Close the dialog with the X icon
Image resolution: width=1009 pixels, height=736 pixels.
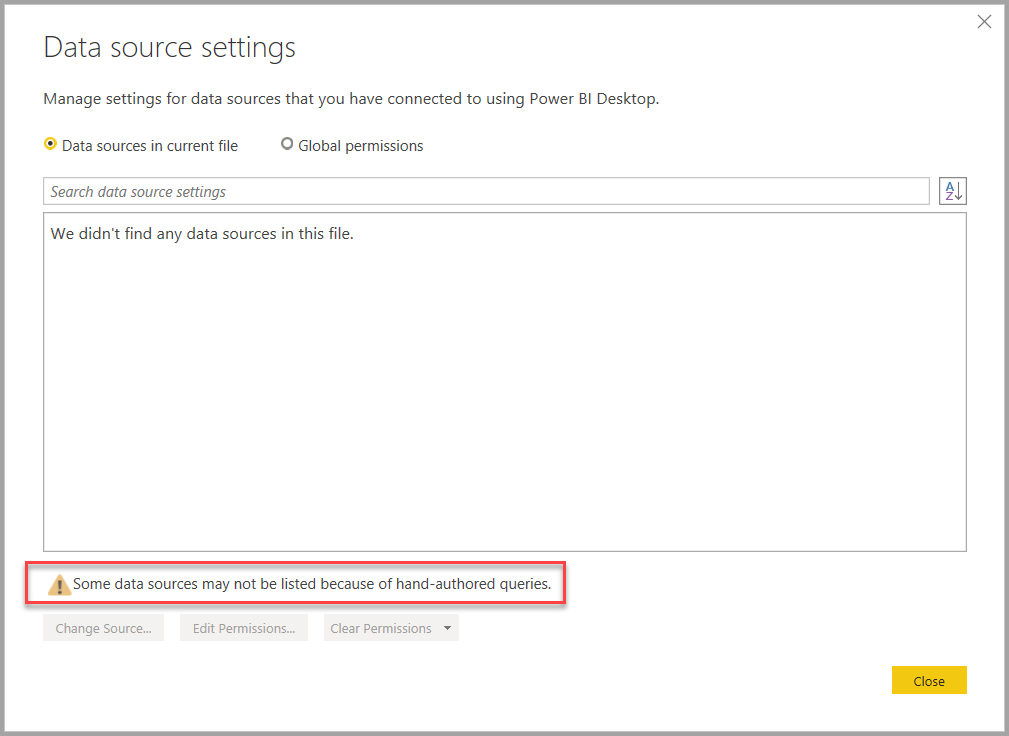coord(984,21)
